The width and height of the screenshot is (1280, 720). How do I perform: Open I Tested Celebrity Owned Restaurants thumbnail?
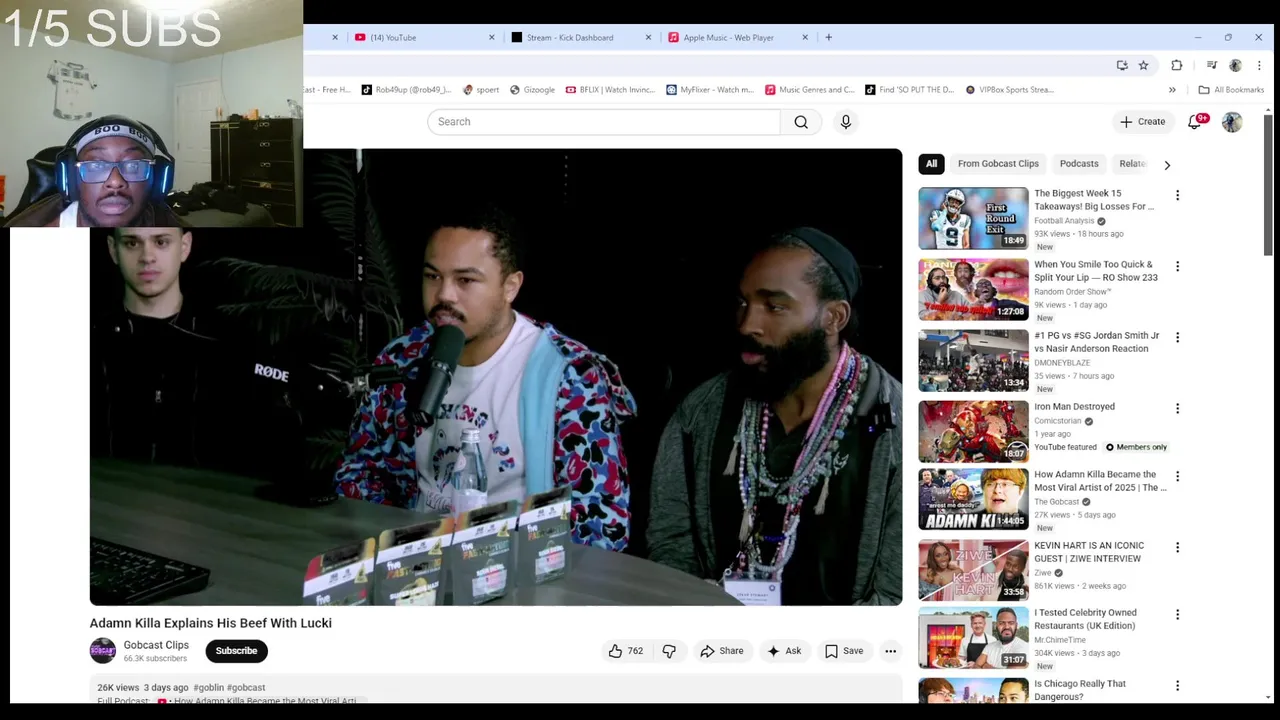tap(973, 637)
